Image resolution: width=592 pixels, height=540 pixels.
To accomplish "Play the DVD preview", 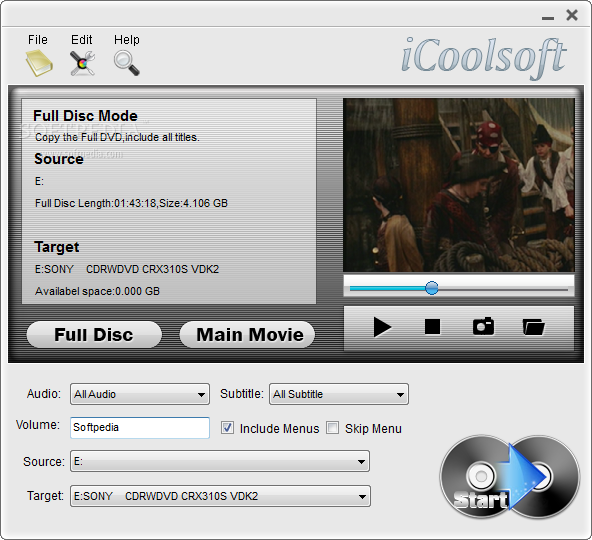I will pyautogui.click(x=382, y=327).
